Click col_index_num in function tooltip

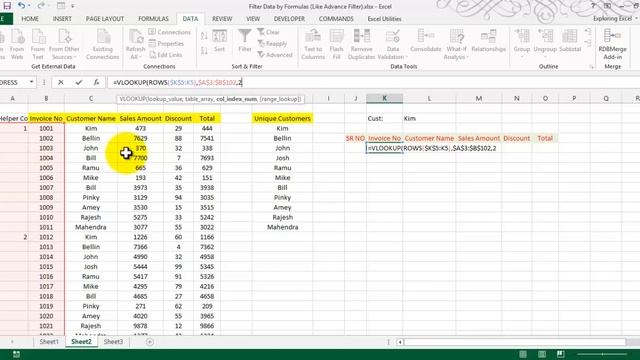click(236, 99)
